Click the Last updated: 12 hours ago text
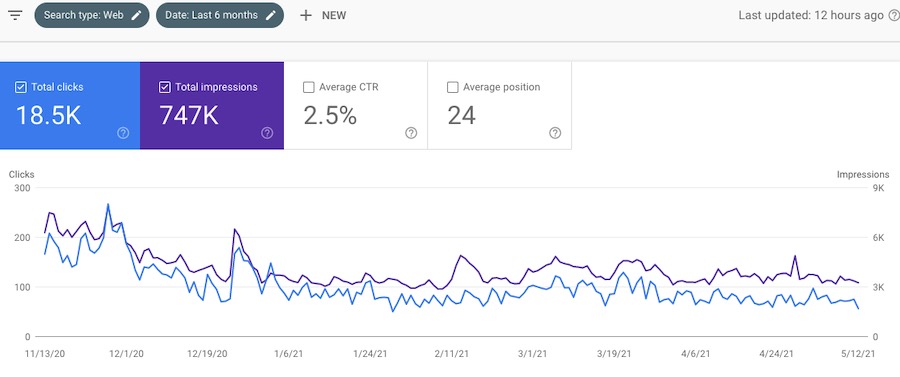 coord(811,15)
